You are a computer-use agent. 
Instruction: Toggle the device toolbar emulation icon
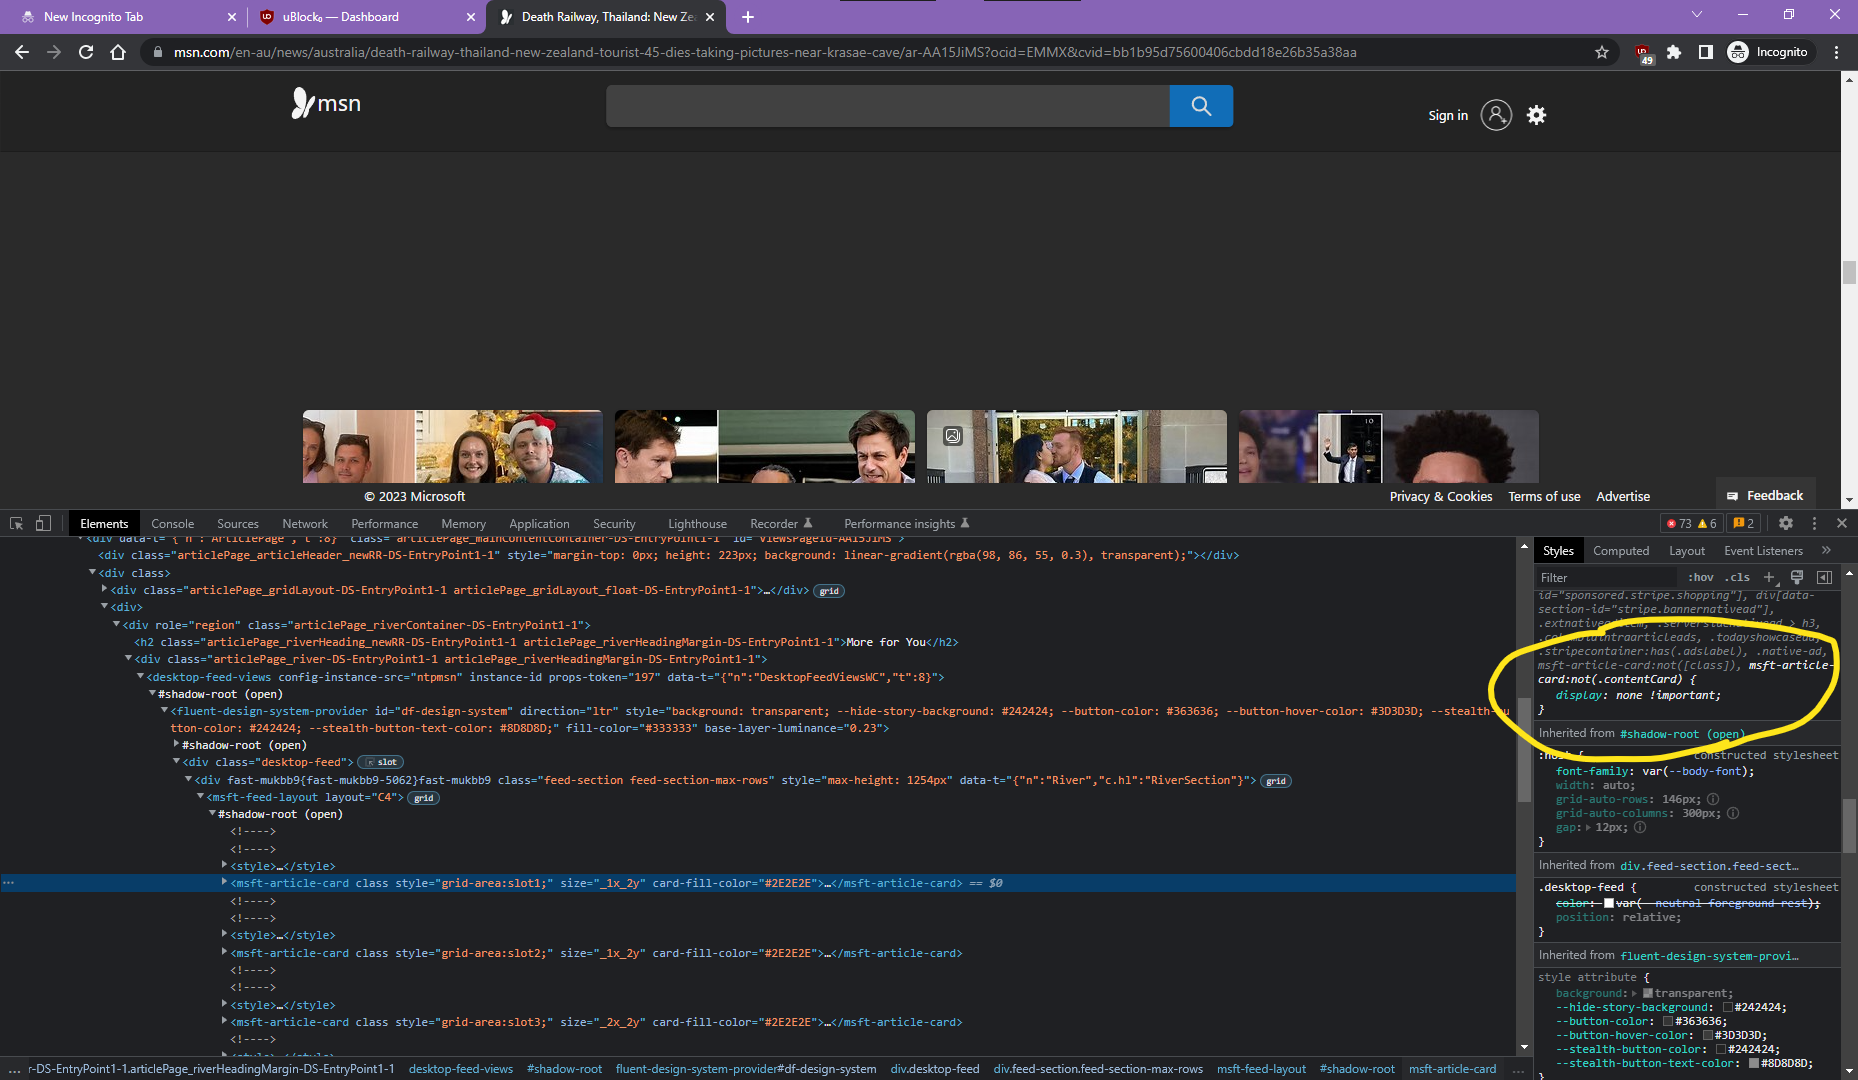[43, 523]
